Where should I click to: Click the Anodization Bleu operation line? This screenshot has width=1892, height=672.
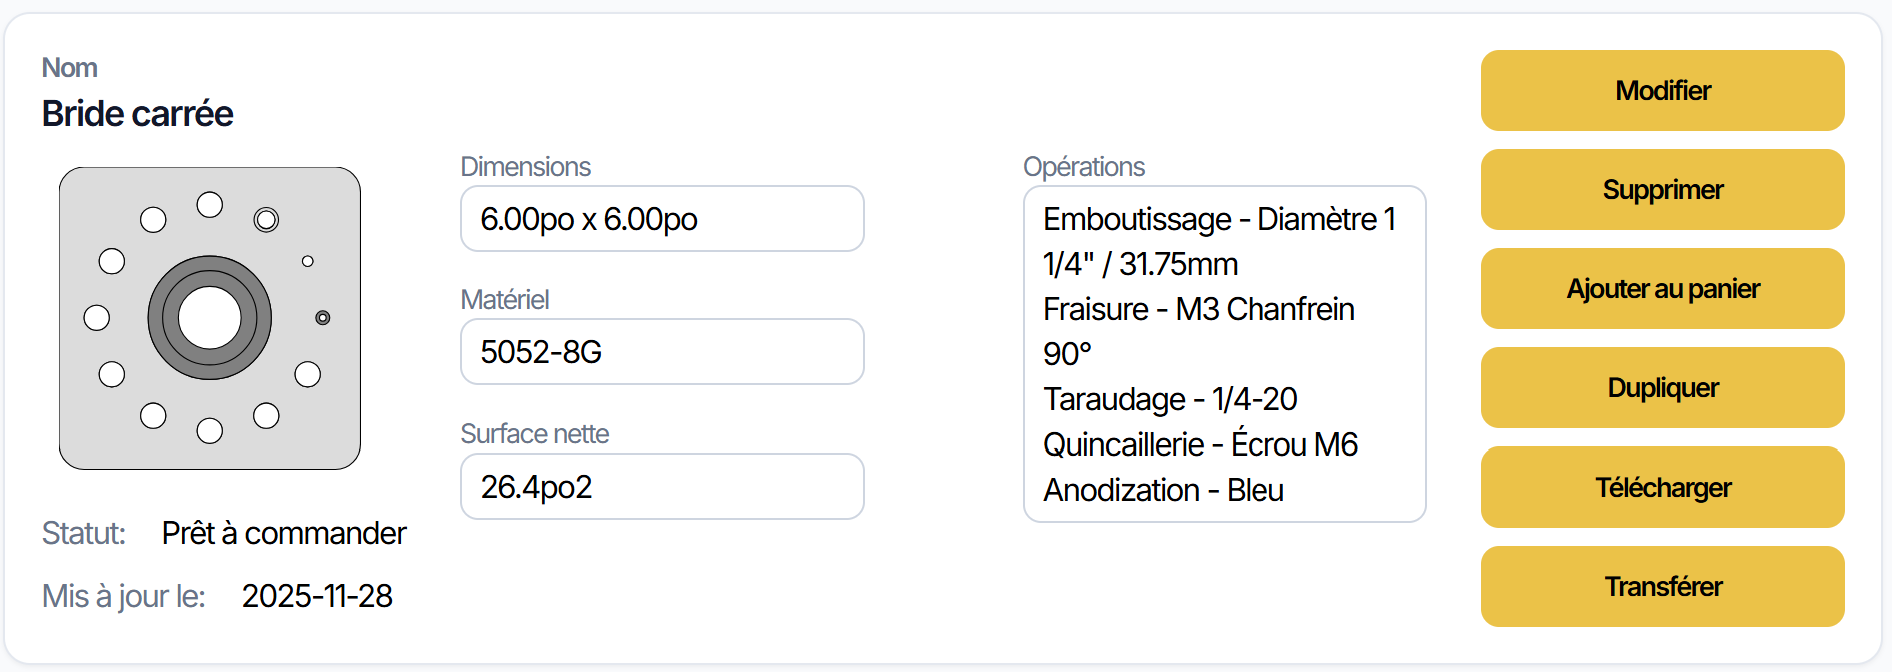click(1163, 490)
